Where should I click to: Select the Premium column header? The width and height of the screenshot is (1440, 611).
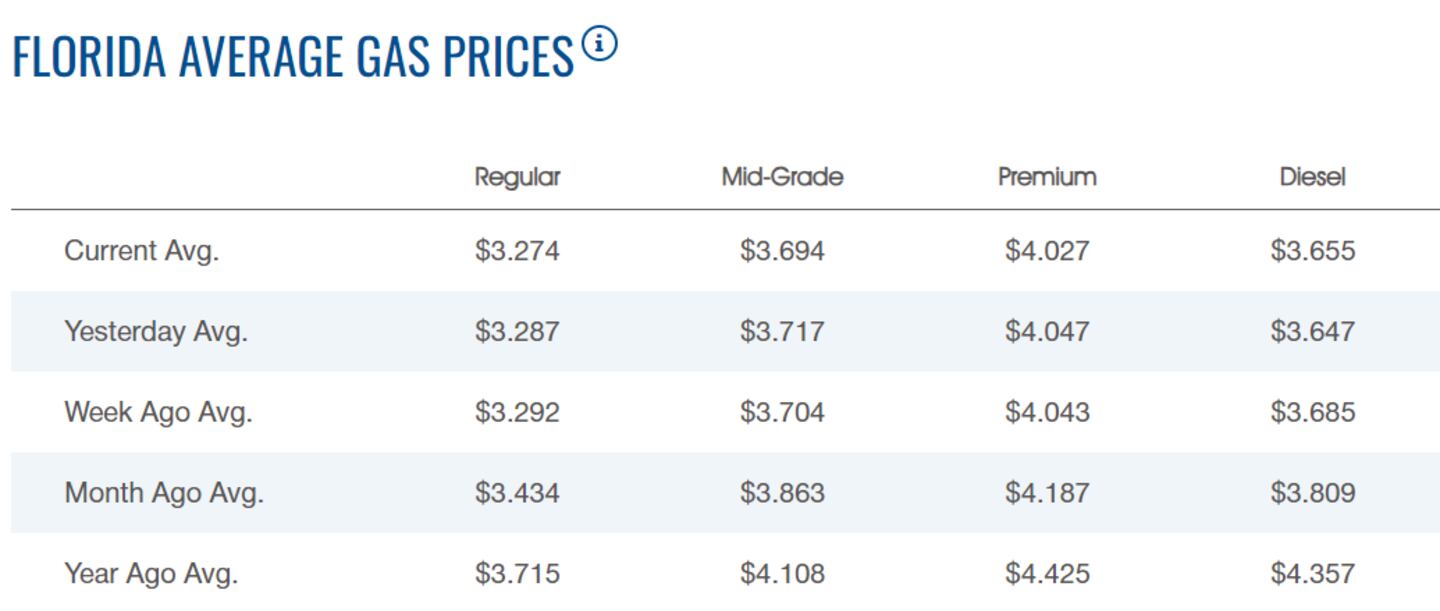tap(1047, 177)
